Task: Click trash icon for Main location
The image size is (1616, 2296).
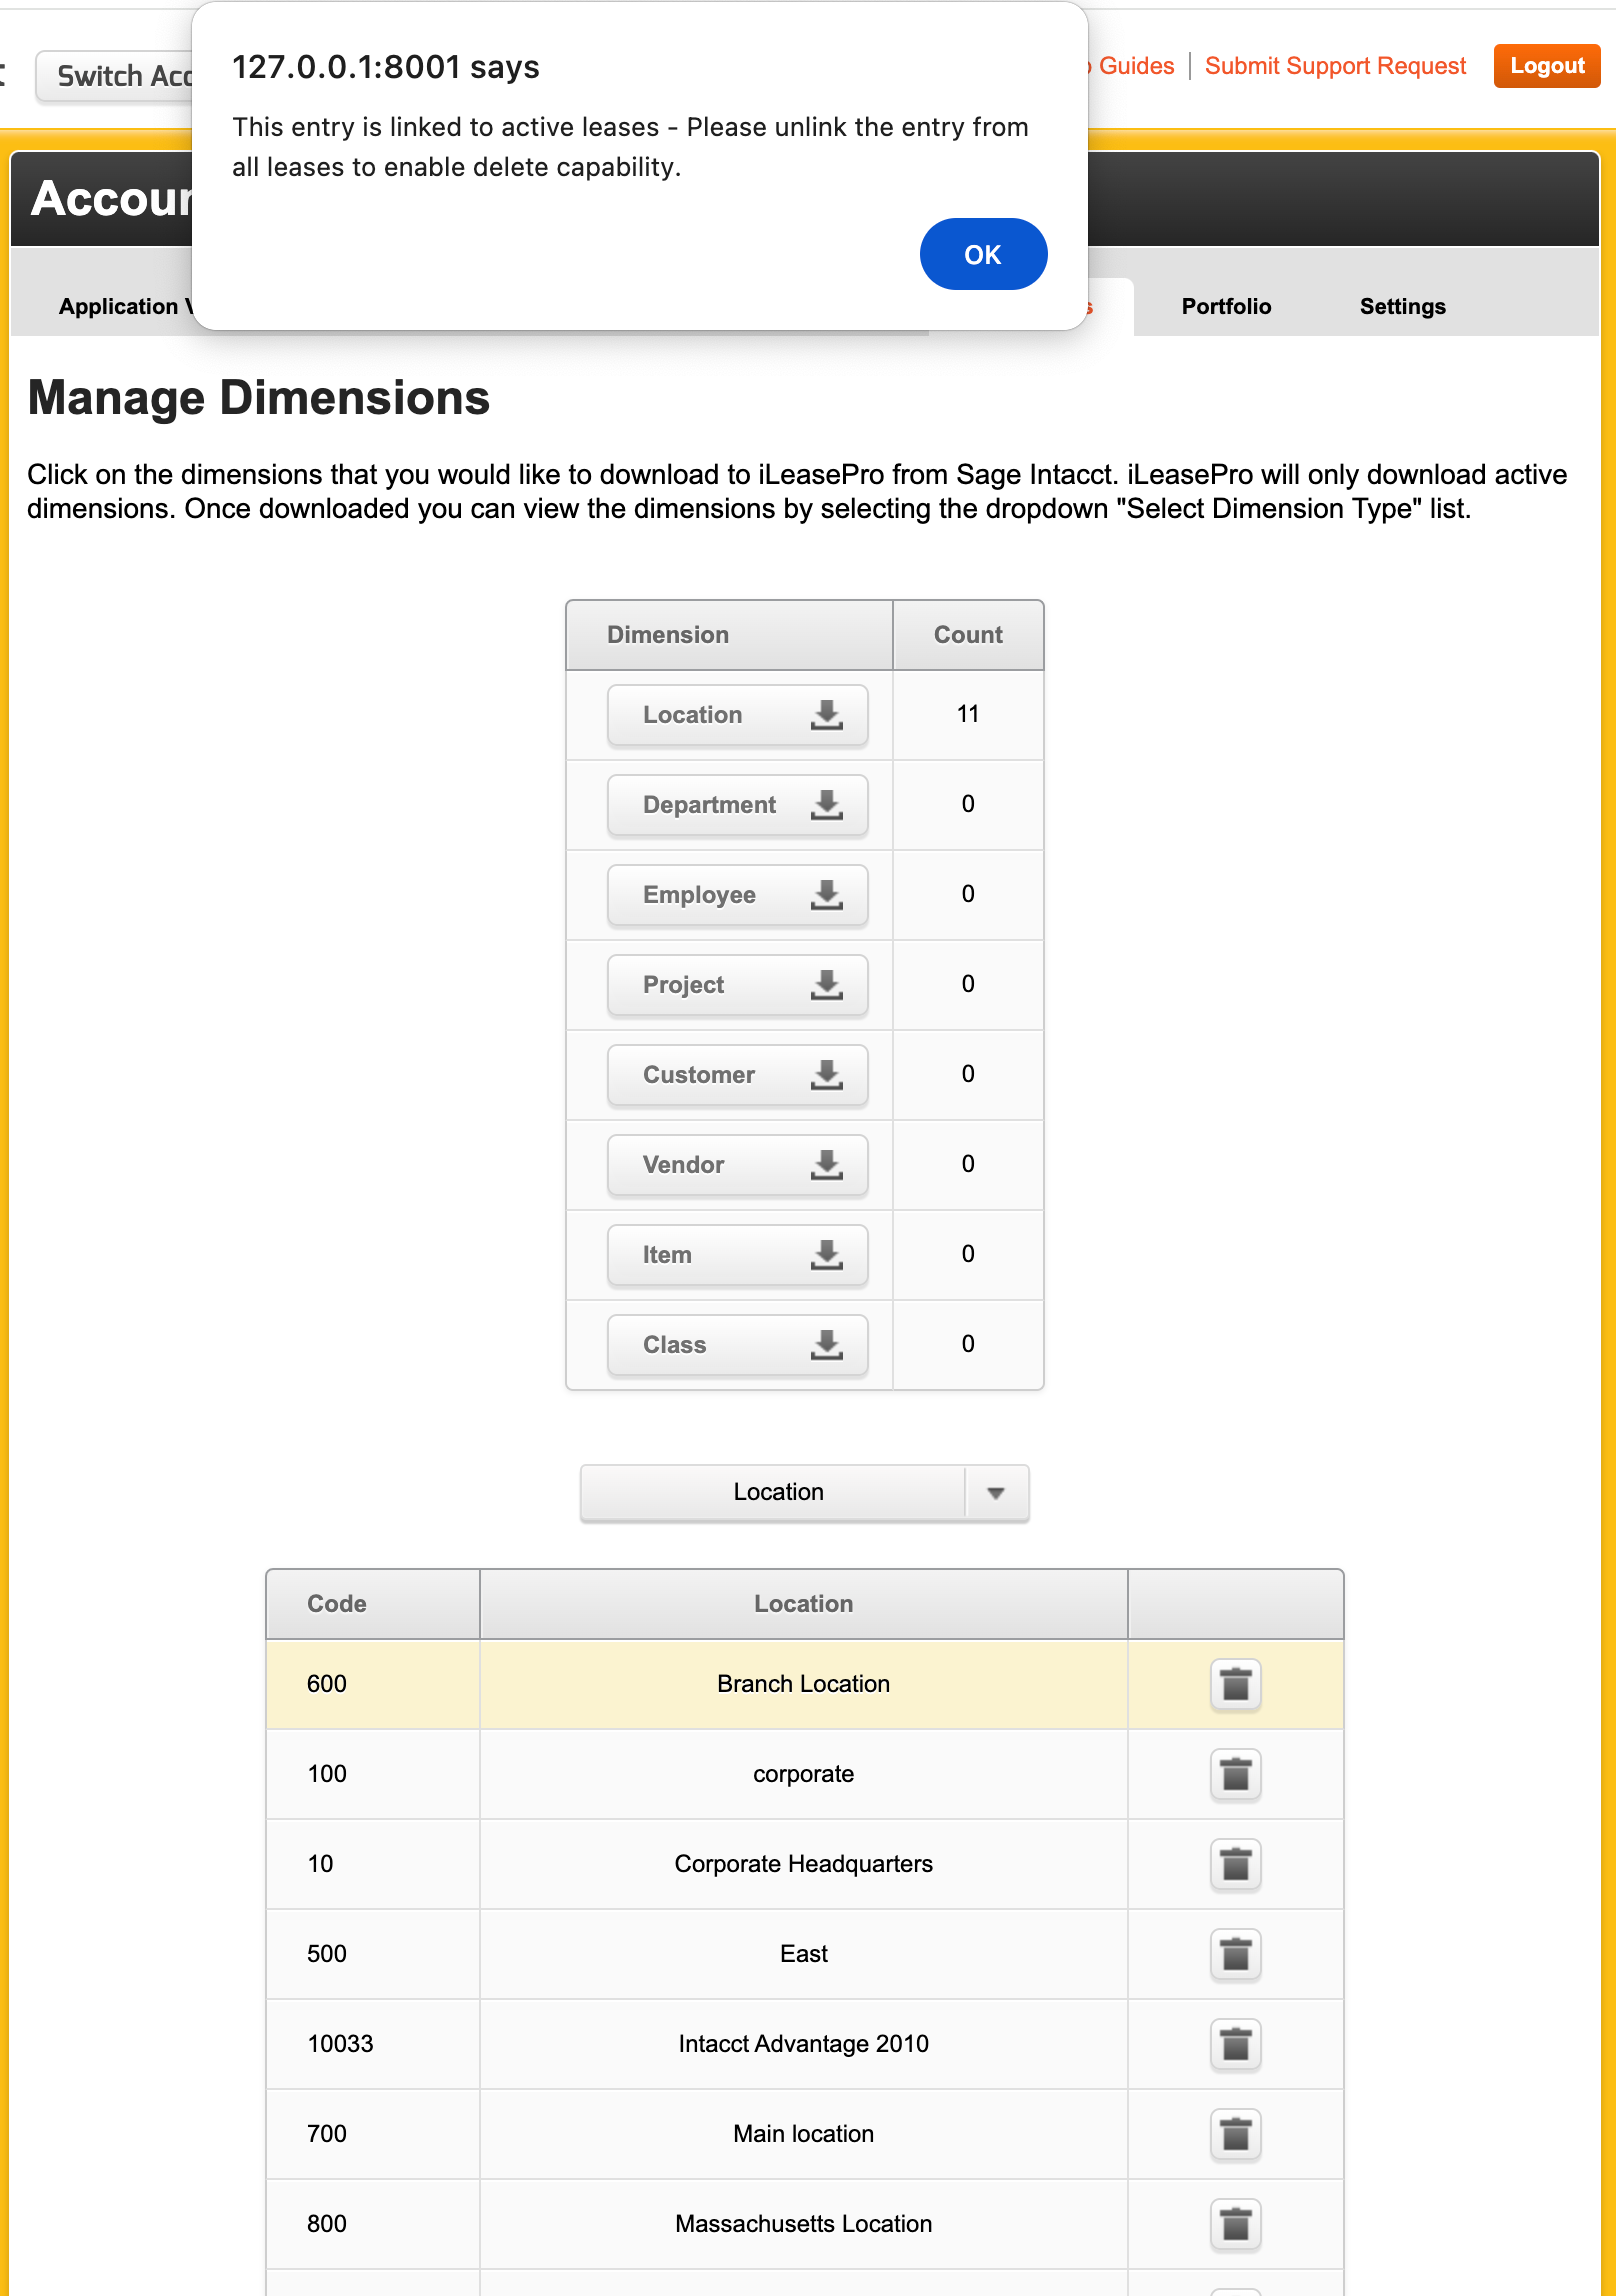Action: coord(1235,2134)
